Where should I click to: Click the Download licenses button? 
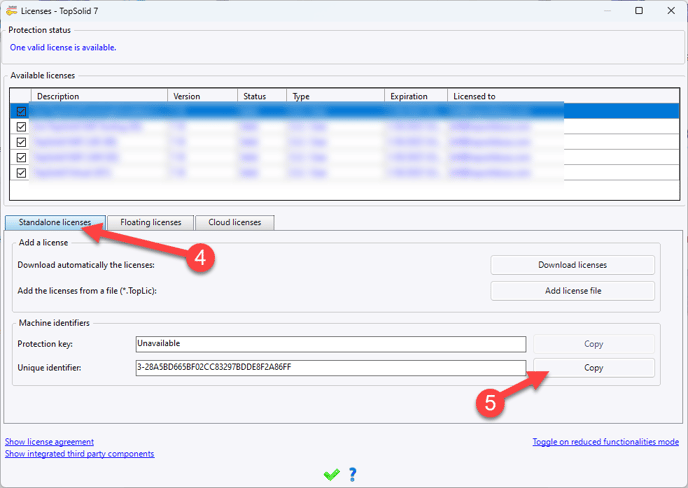click(572, 265)
